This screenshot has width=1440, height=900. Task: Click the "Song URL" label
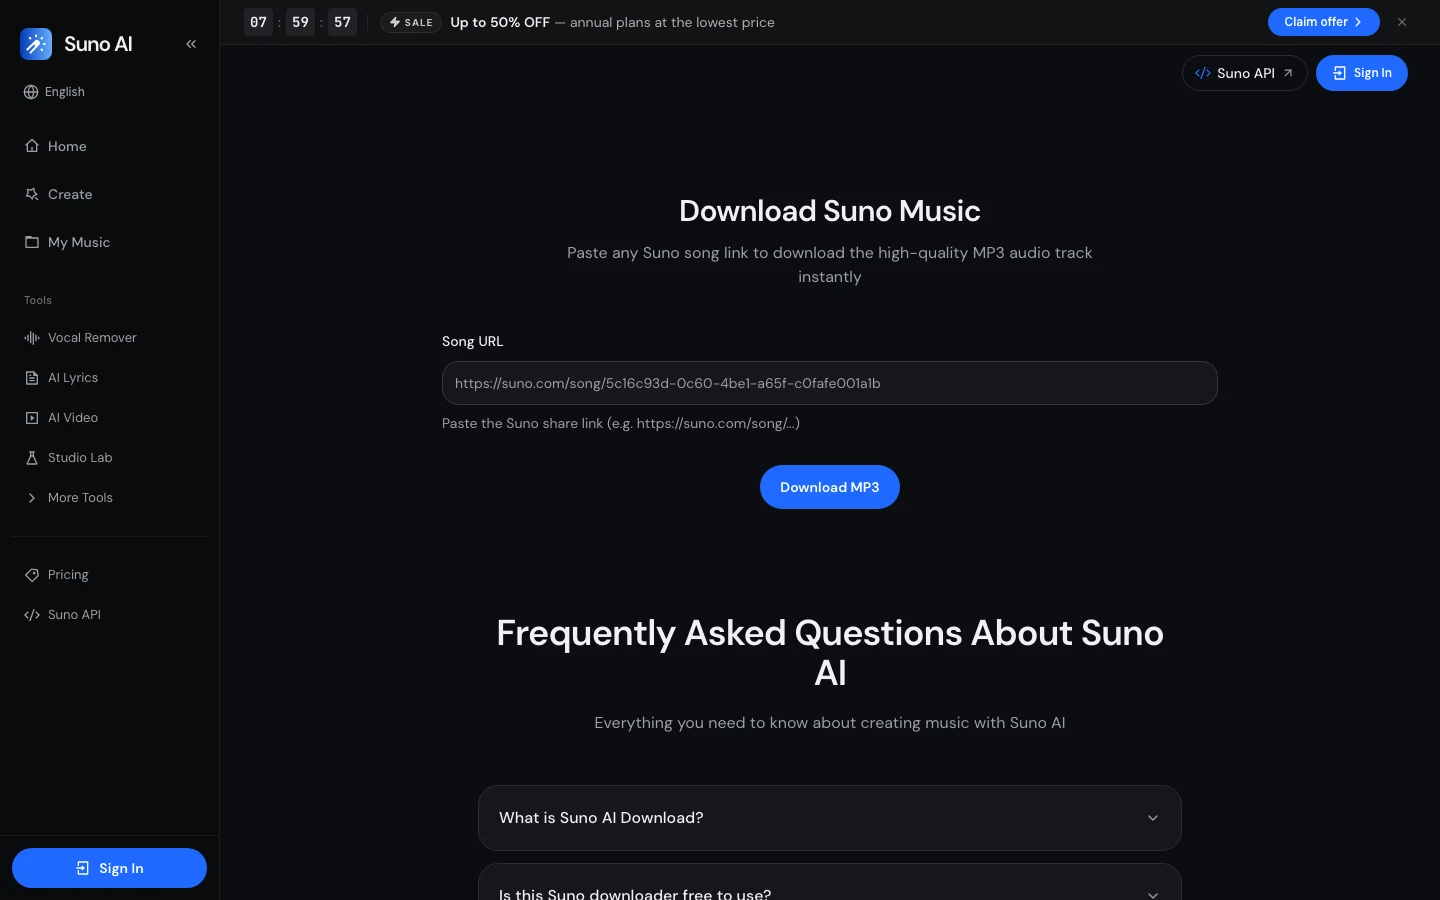click(x=472, y=341)
